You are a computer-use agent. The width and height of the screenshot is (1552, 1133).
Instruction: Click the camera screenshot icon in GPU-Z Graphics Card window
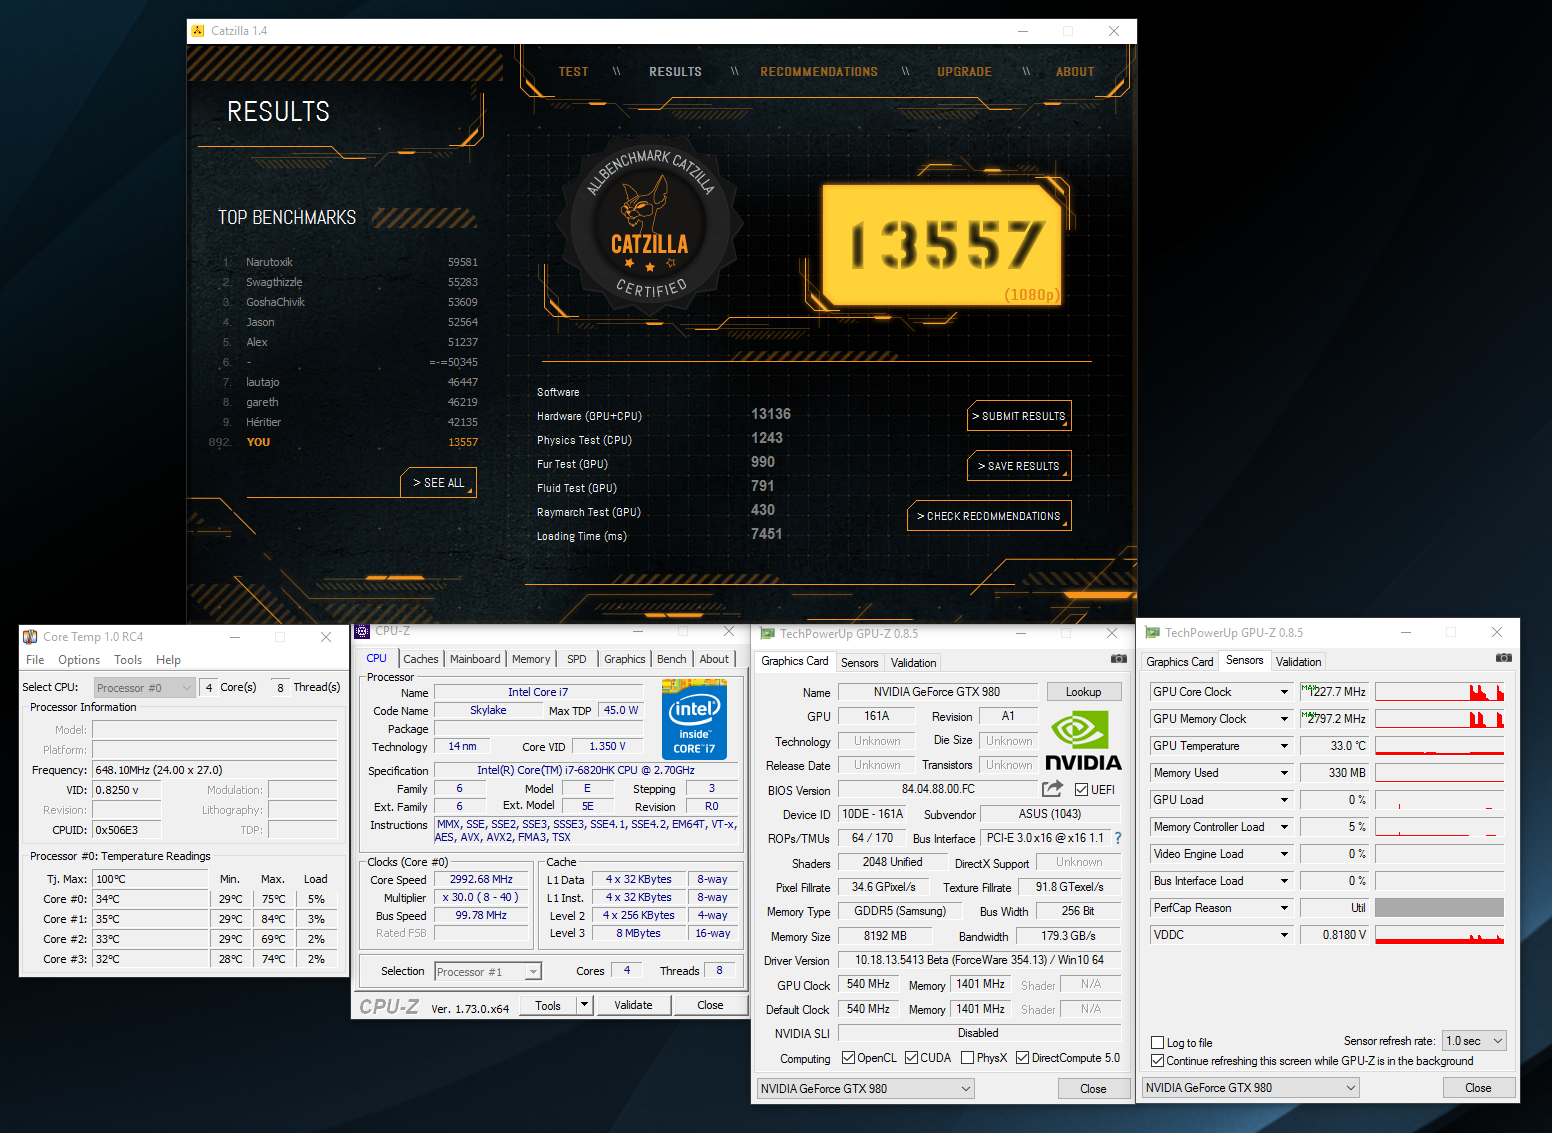(x=1118, y=659)
